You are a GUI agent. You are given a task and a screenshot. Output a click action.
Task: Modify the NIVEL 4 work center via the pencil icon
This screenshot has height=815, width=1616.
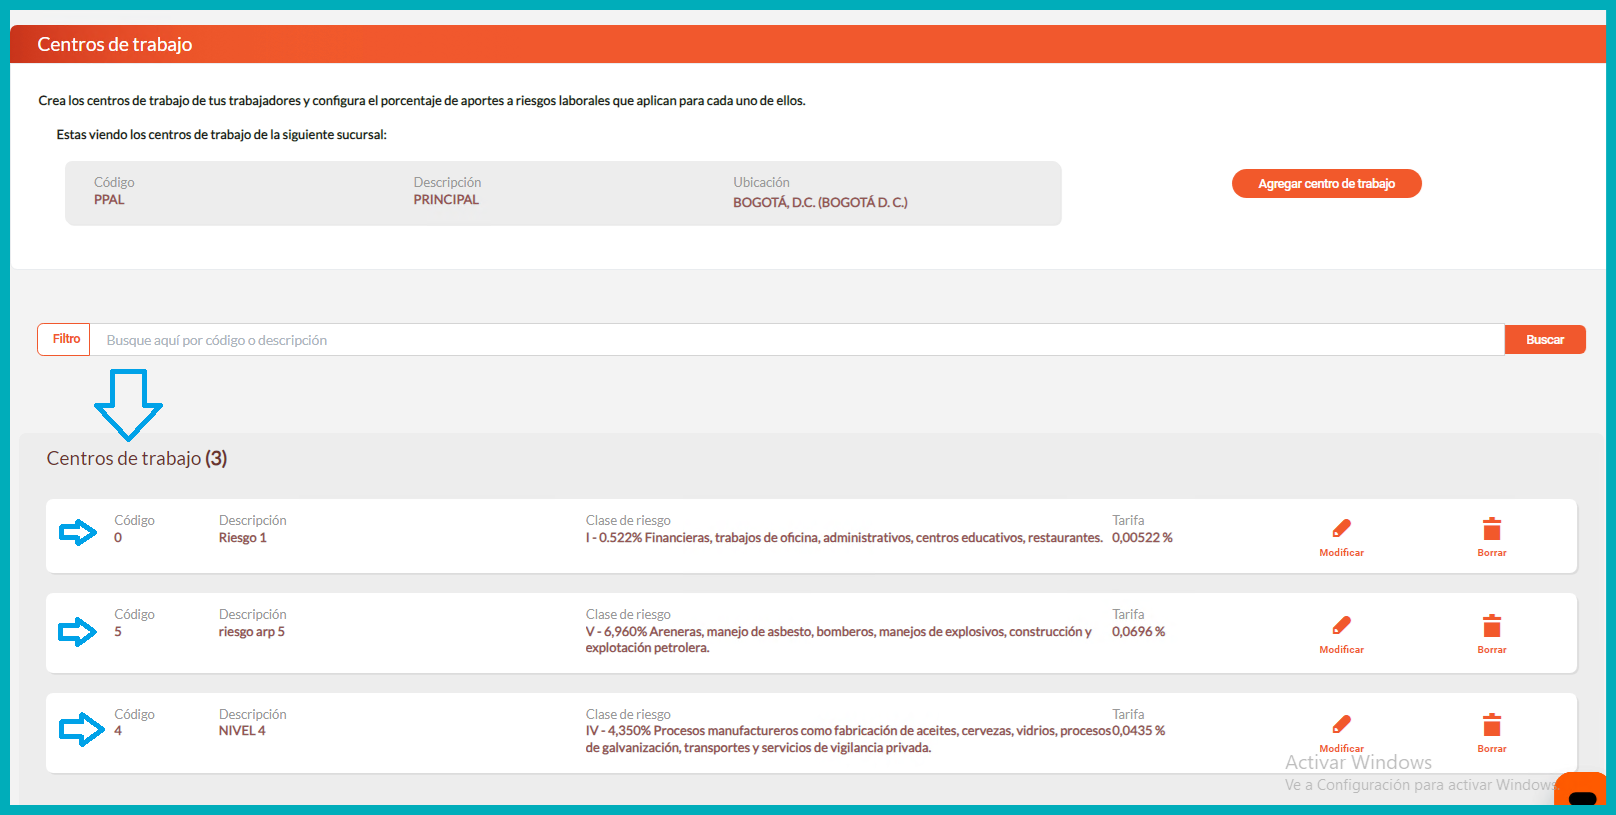1341,724
